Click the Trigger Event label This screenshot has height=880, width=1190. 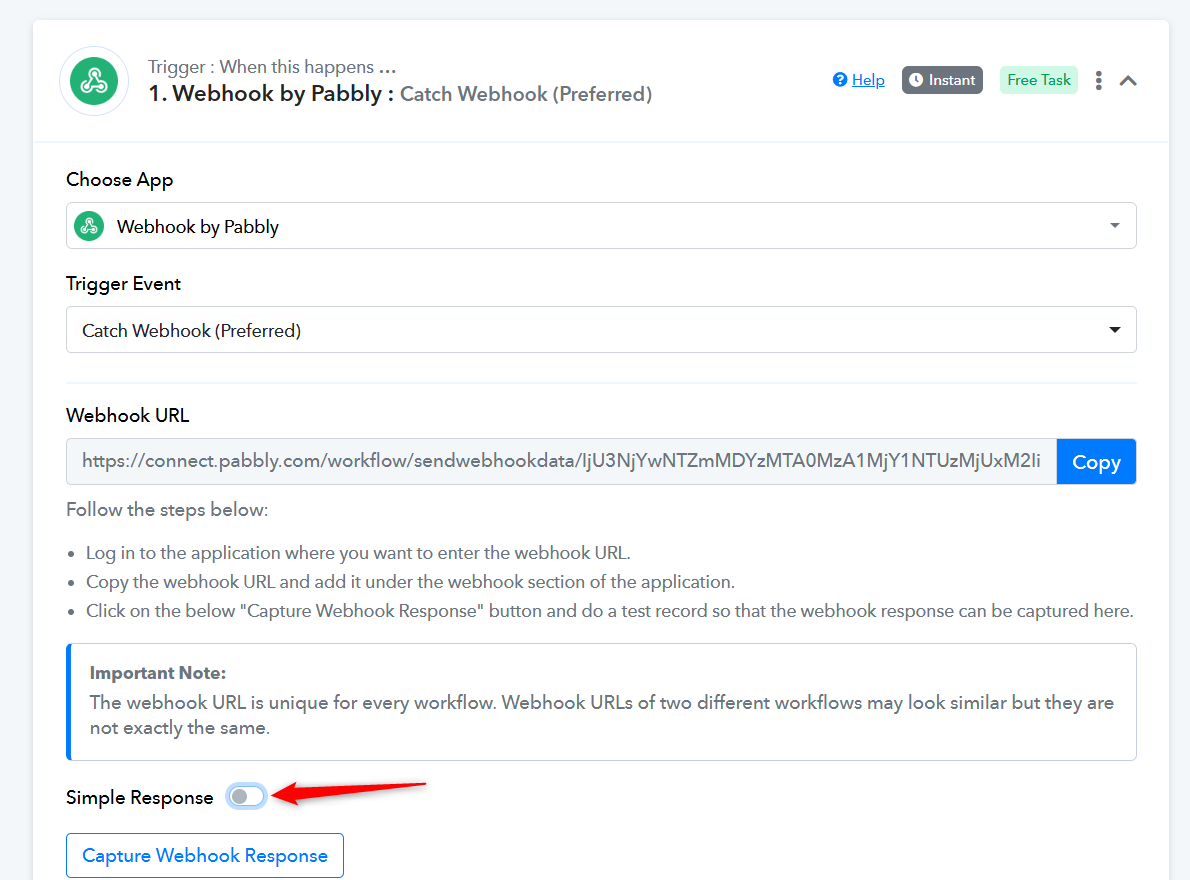[123, 284]
